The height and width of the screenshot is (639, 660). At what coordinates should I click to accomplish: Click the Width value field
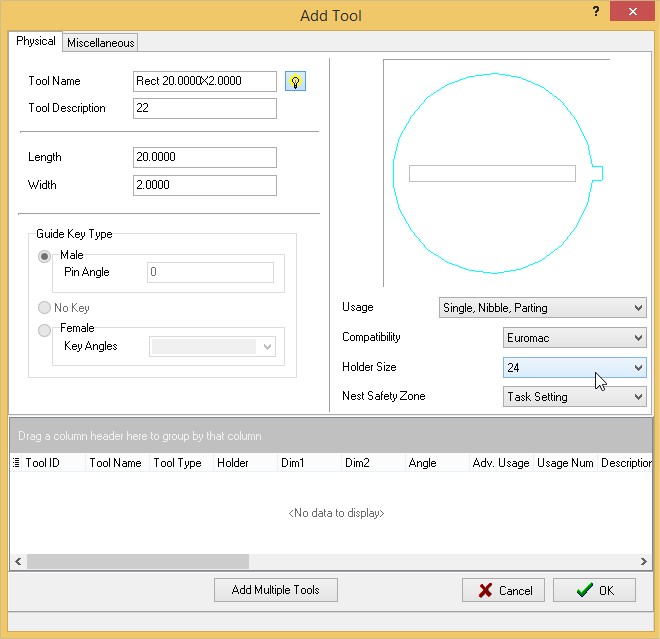204,185
